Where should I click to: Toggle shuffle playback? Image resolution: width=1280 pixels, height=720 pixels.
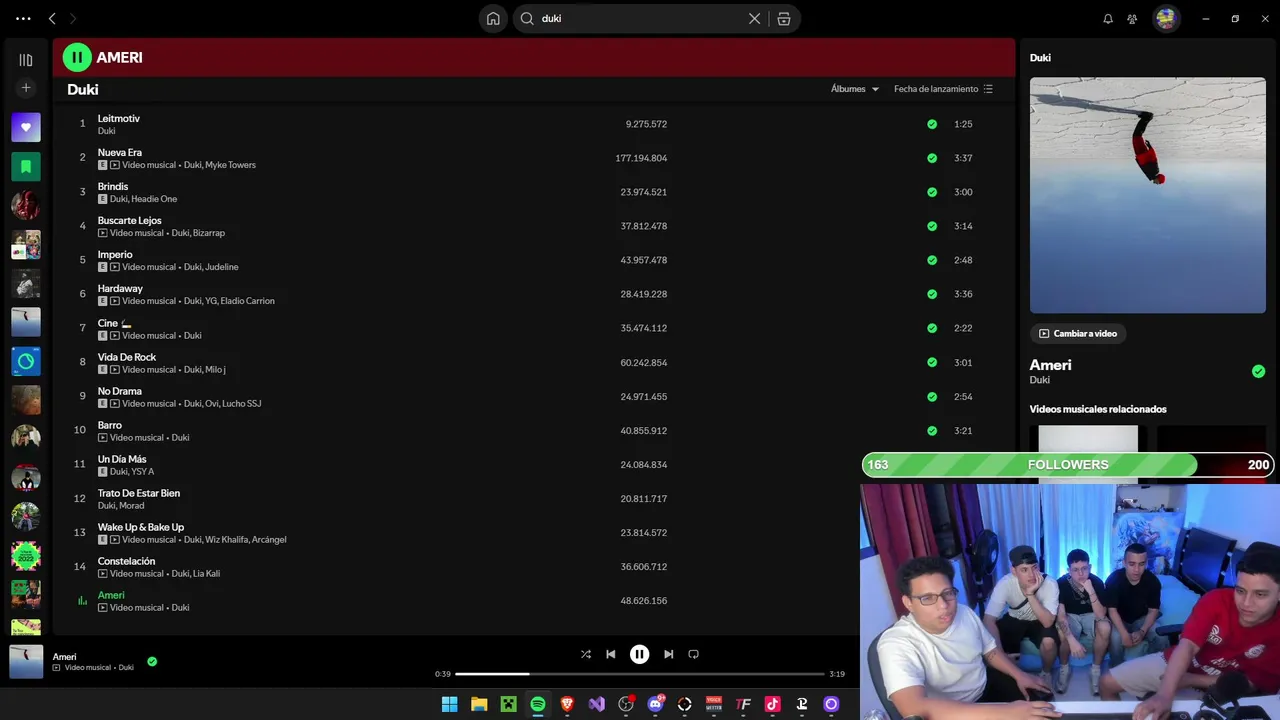[586, 654]
